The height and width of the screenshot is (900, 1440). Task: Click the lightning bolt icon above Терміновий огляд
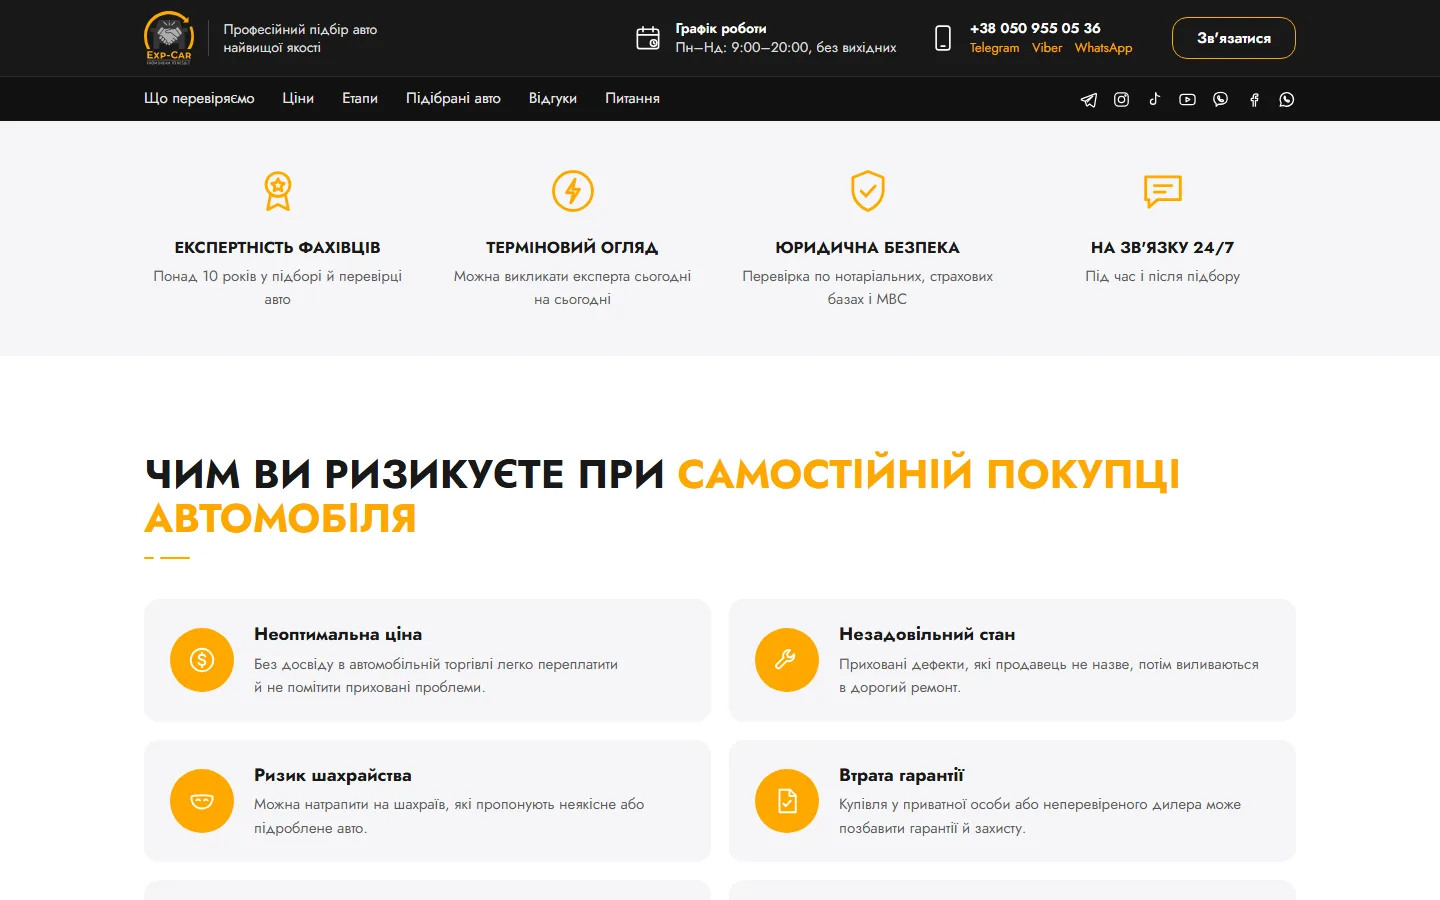pos(573,191)
